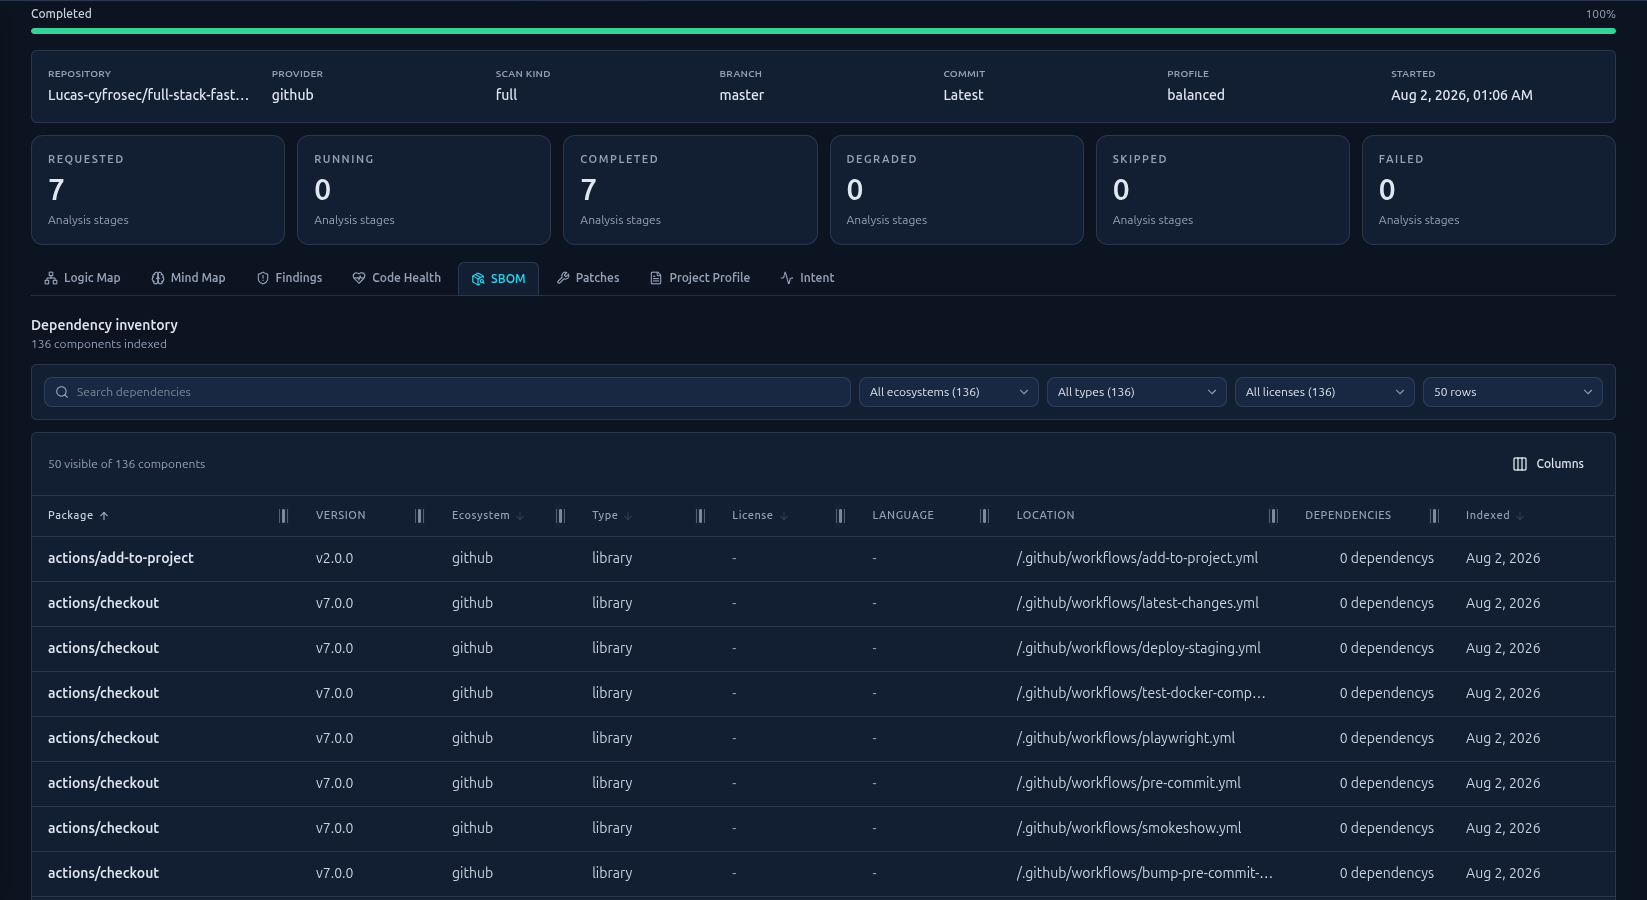Grab the Ecosystem column resize handle
Screen dimensions: 1647x900
[561, 516]
